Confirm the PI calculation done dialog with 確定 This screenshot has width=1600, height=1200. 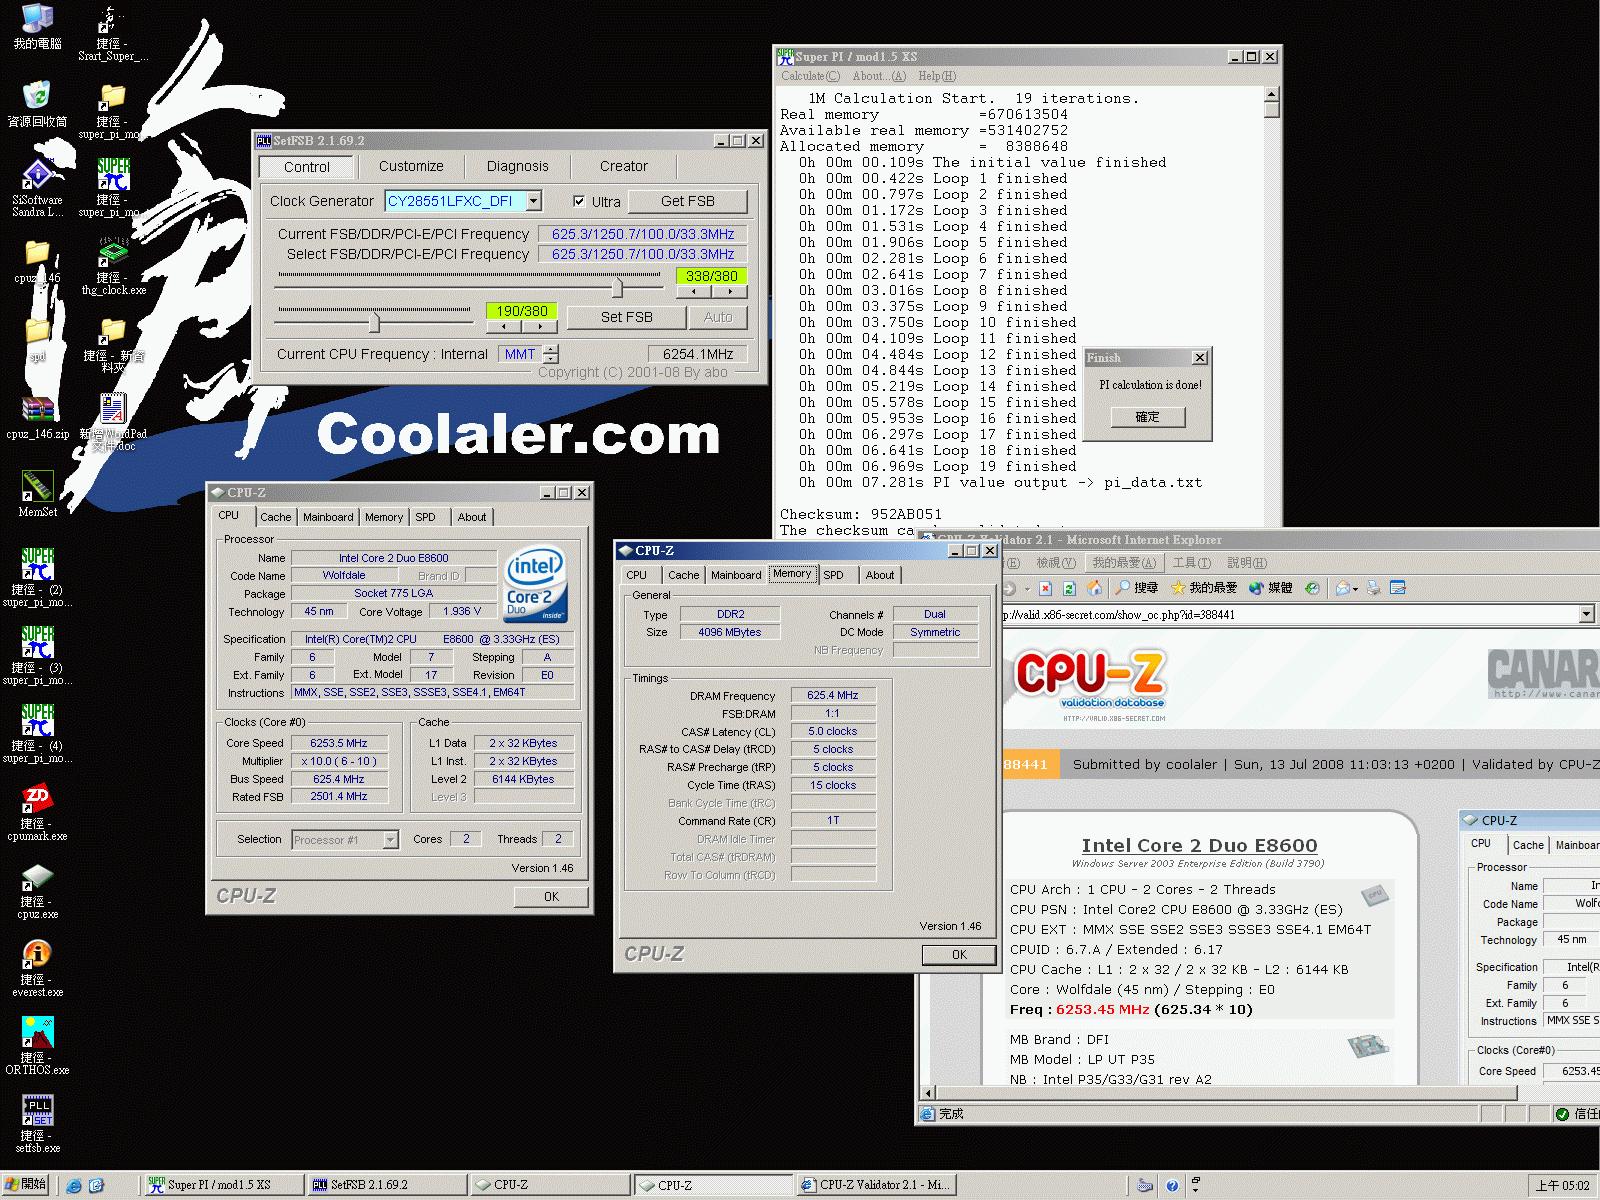[1148, 417]
